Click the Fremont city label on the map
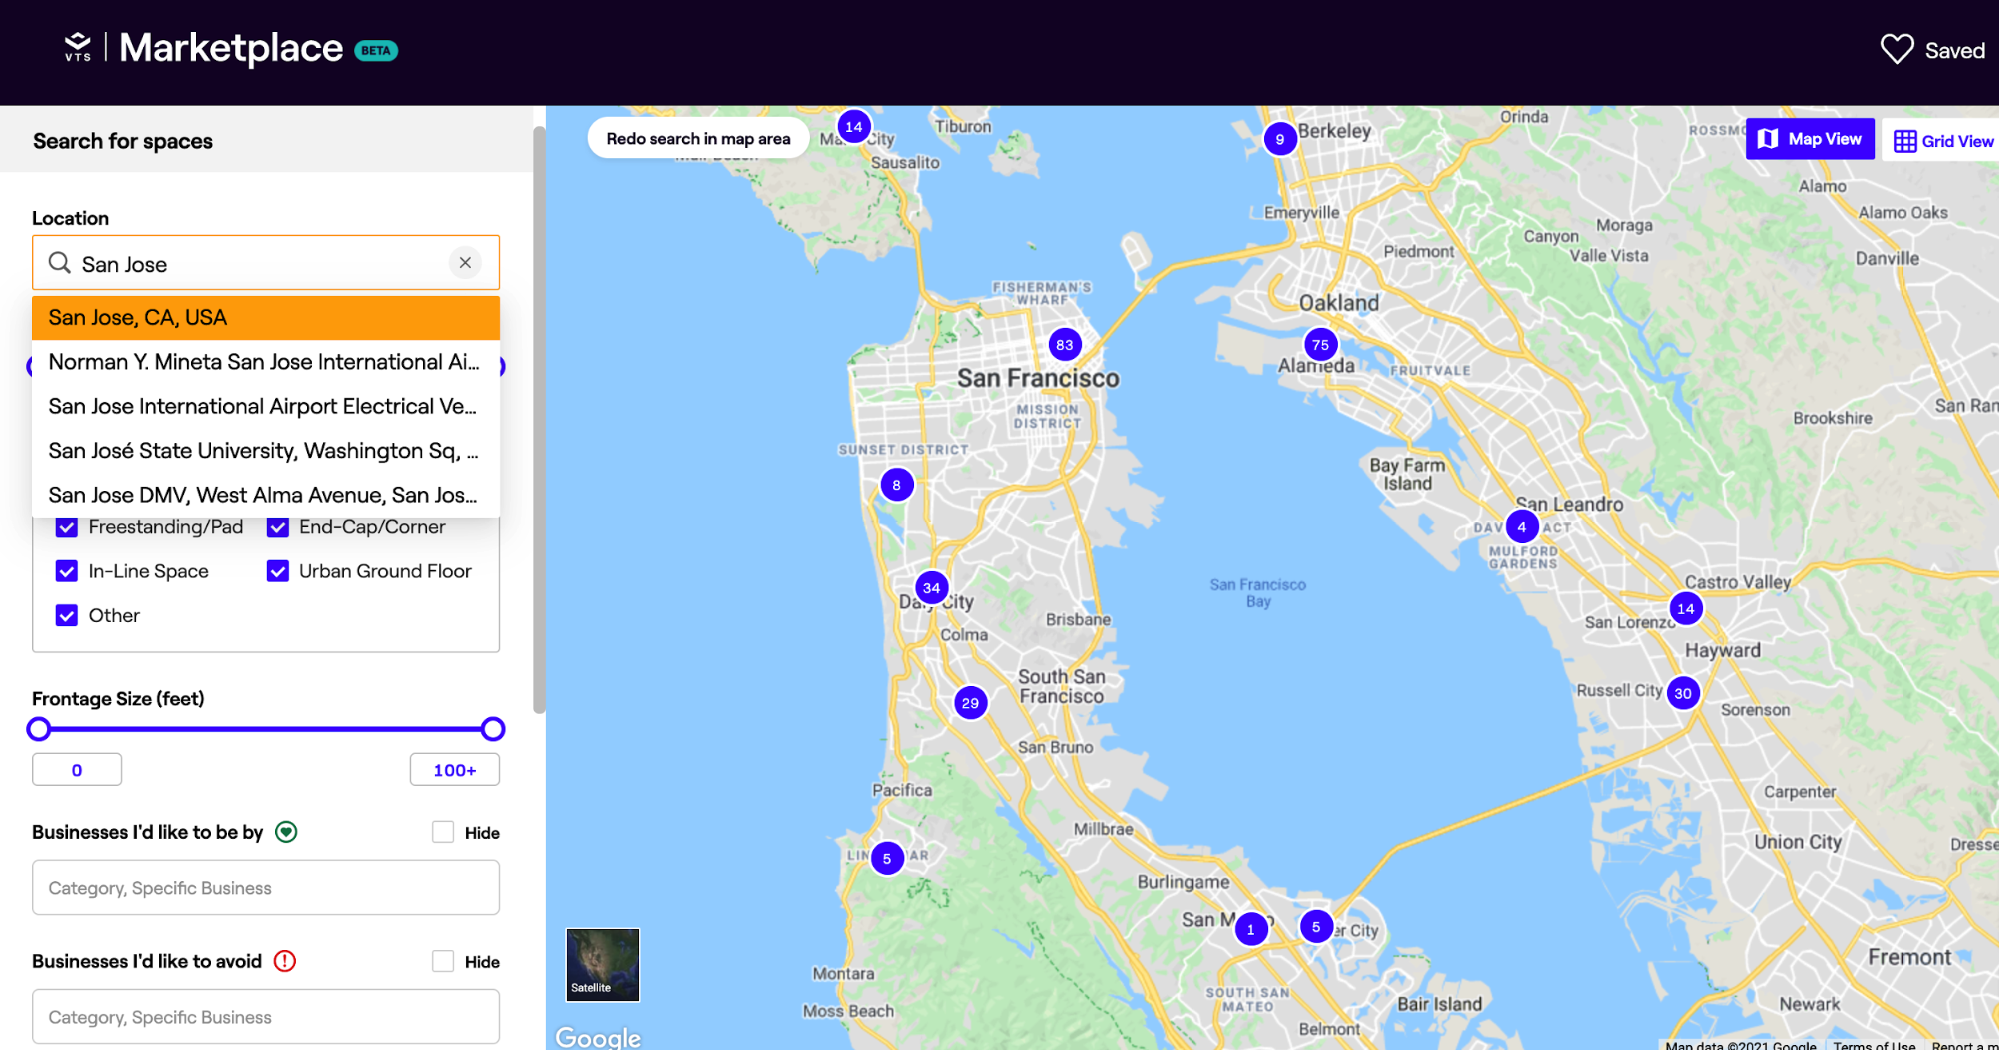The height and width of the screenshot is (1050, 1999). [1910, 957]
